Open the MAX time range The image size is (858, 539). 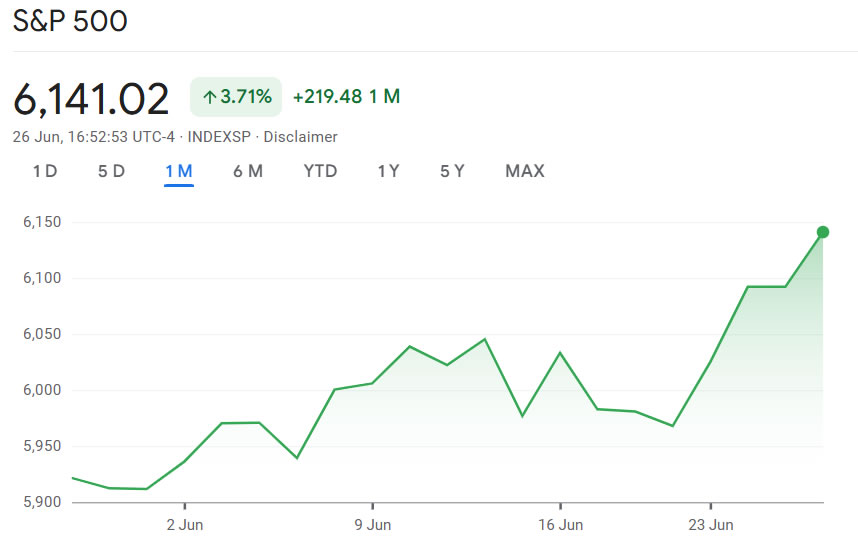525,171
